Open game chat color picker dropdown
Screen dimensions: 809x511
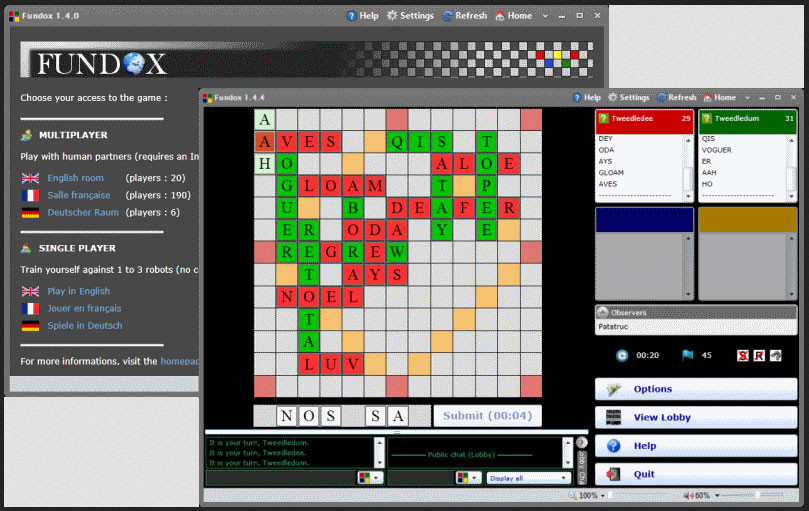[370, 478]
